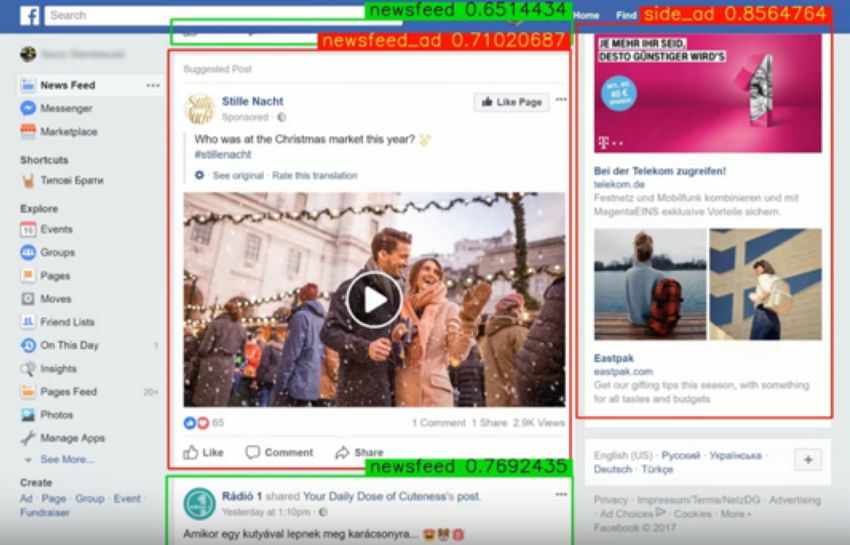Click the Event link under Create
850x545 pixels.
[x=127, y=499]
